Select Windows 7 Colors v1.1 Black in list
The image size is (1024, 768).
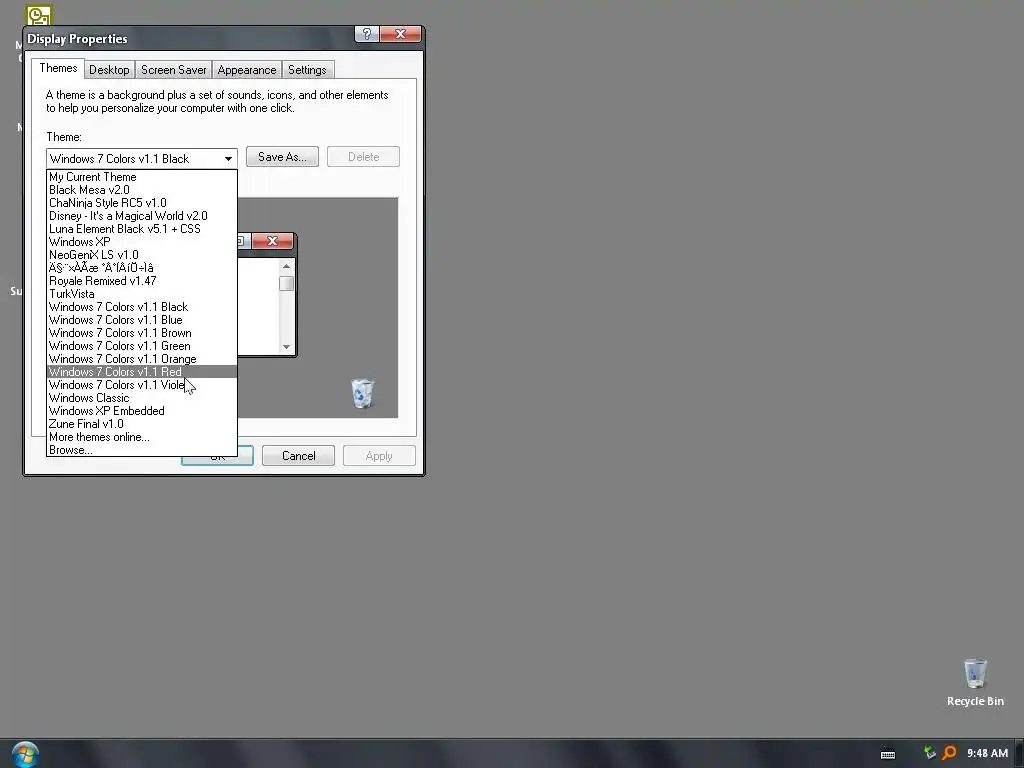[142, 307]
